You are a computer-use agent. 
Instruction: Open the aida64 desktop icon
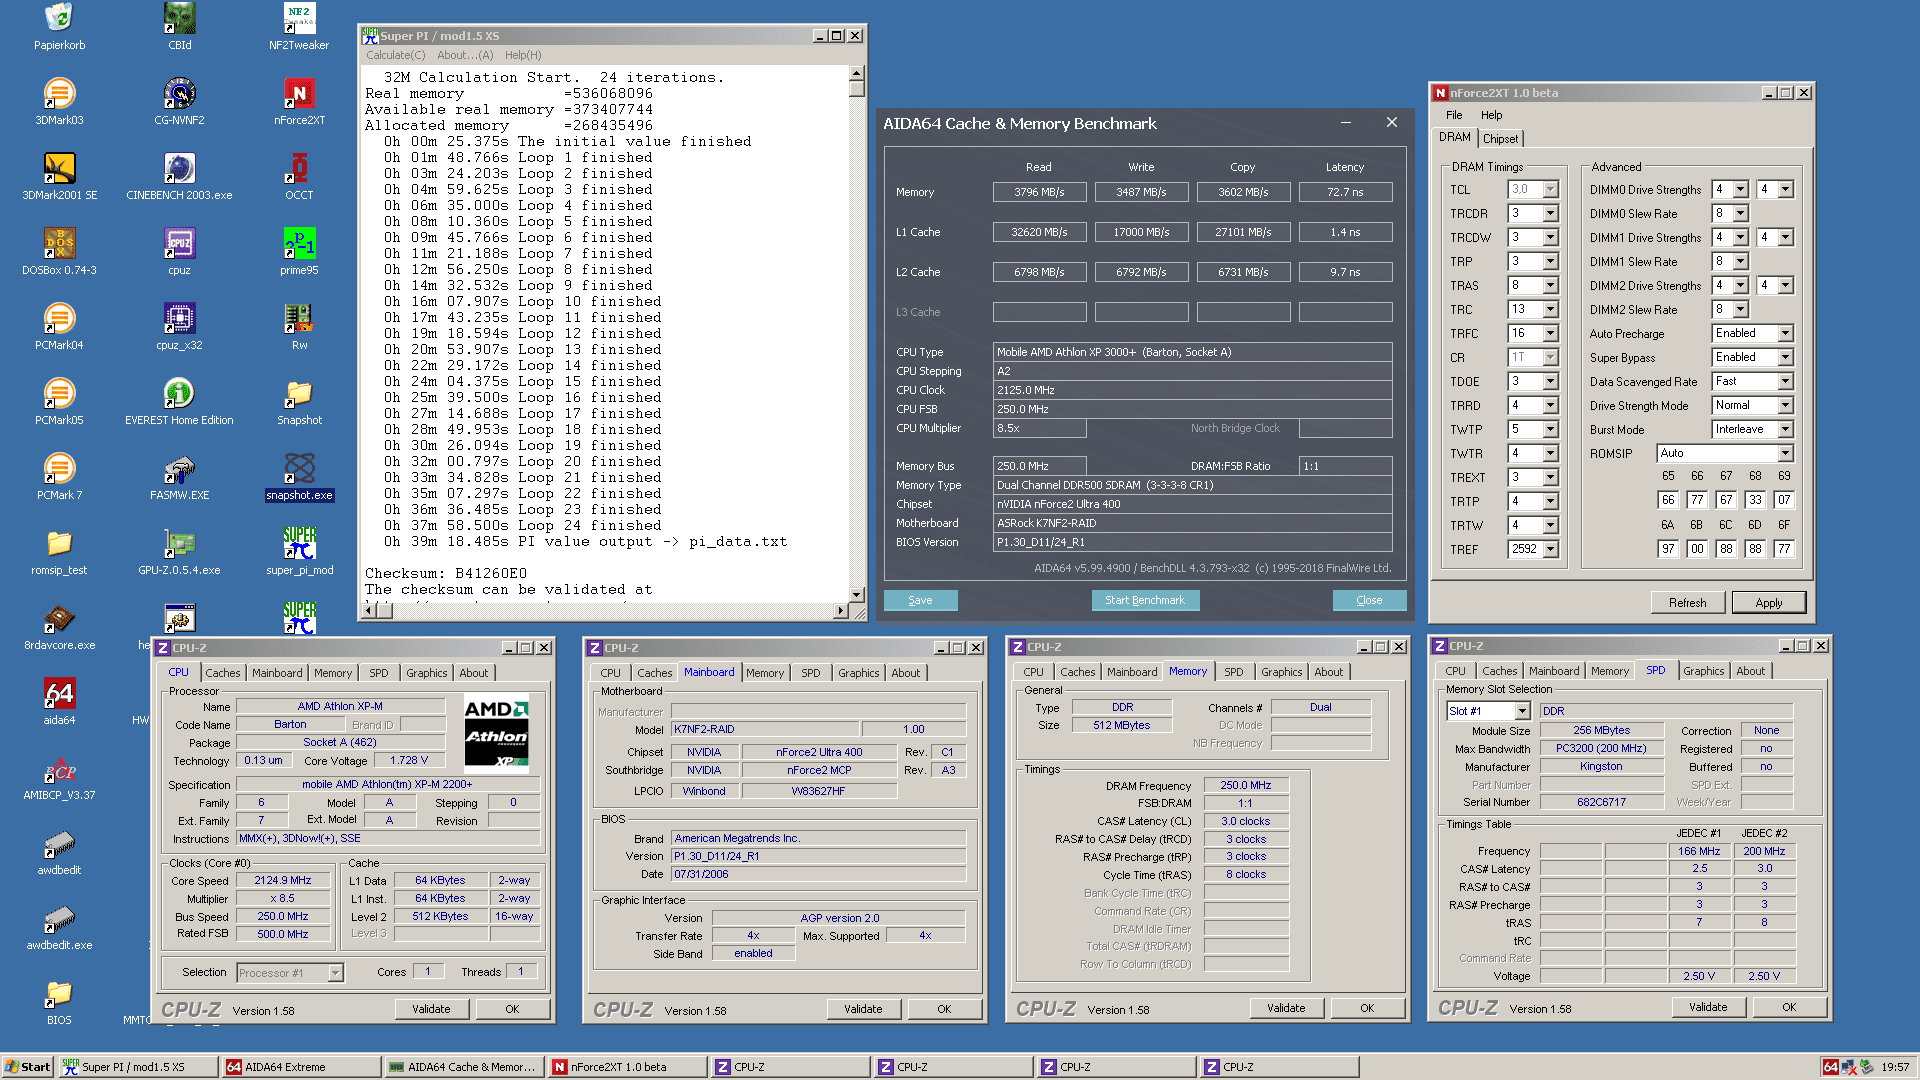pyautogui.click(x=59, y=702)
